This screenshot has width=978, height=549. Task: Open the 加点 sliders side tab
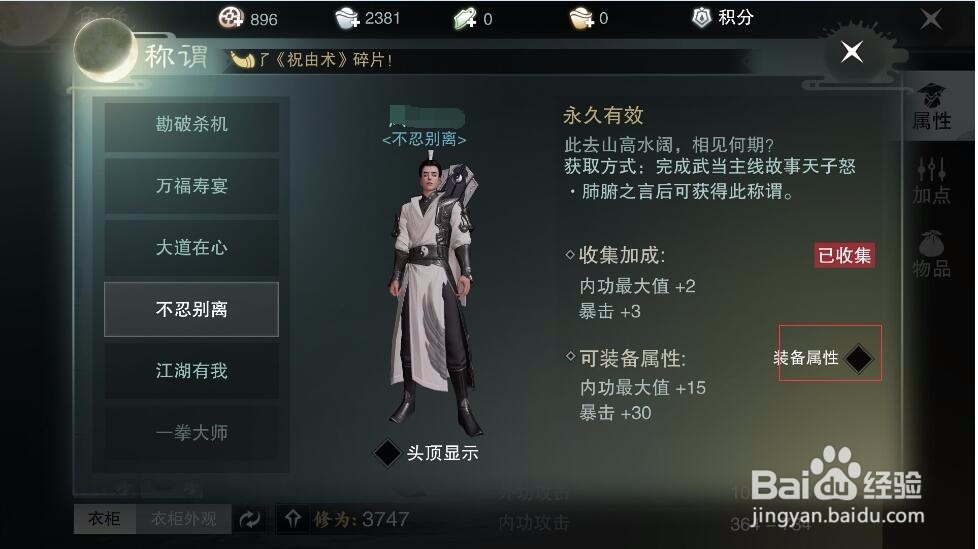click(932, 181)
